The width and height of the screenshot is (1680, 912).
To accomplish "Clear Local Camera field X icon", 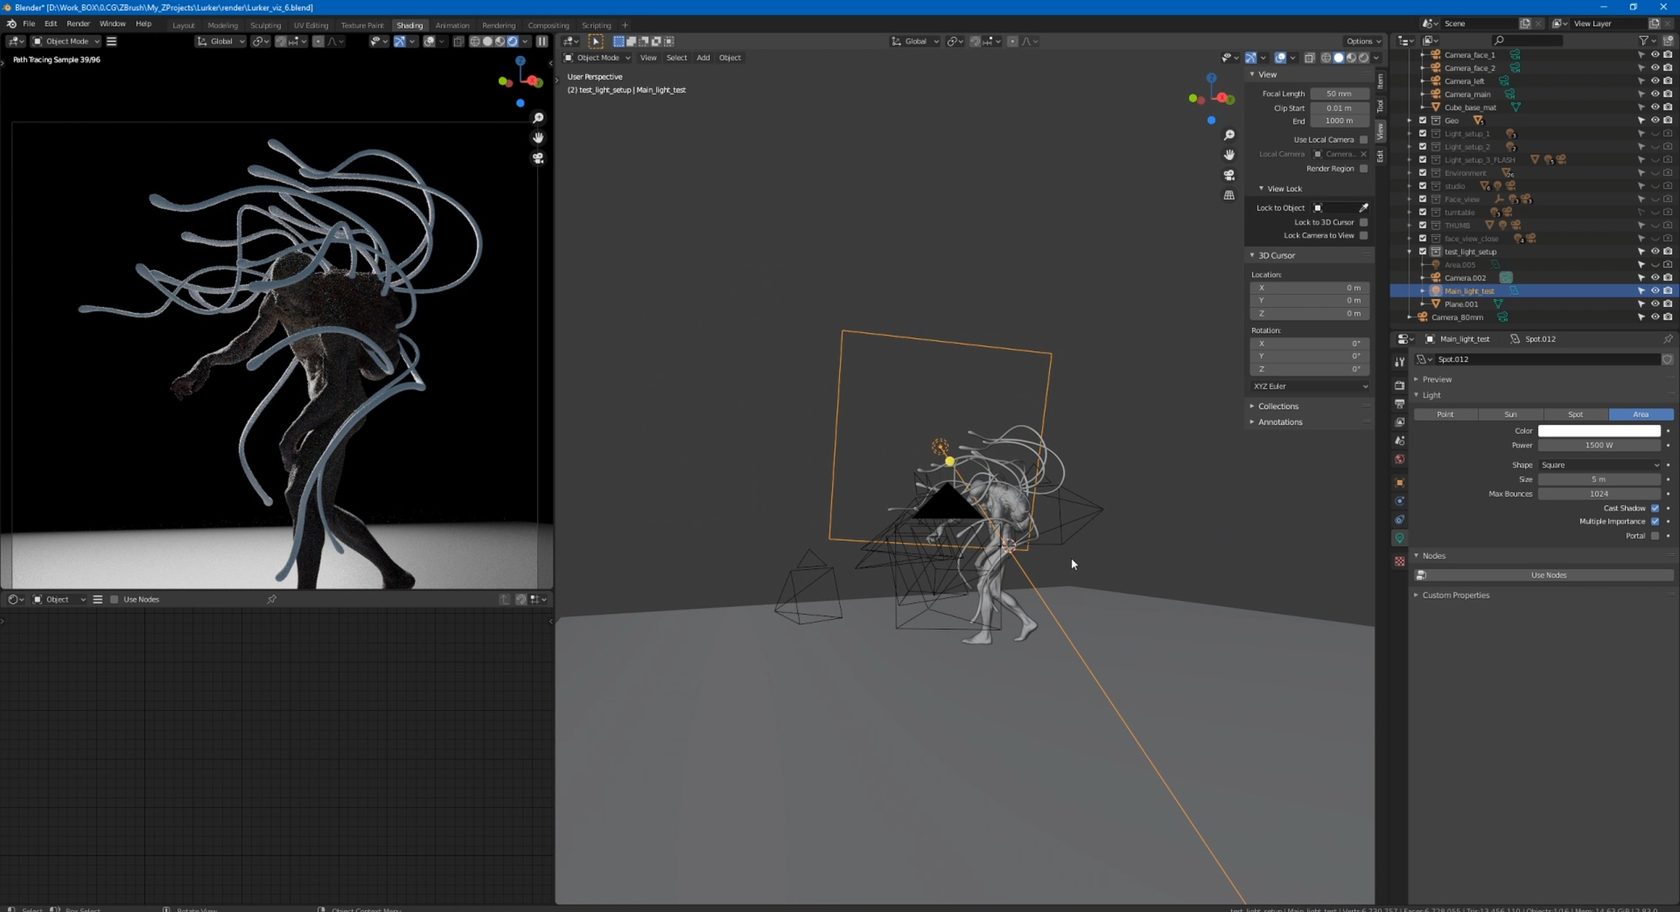I will pos(1363,154).
